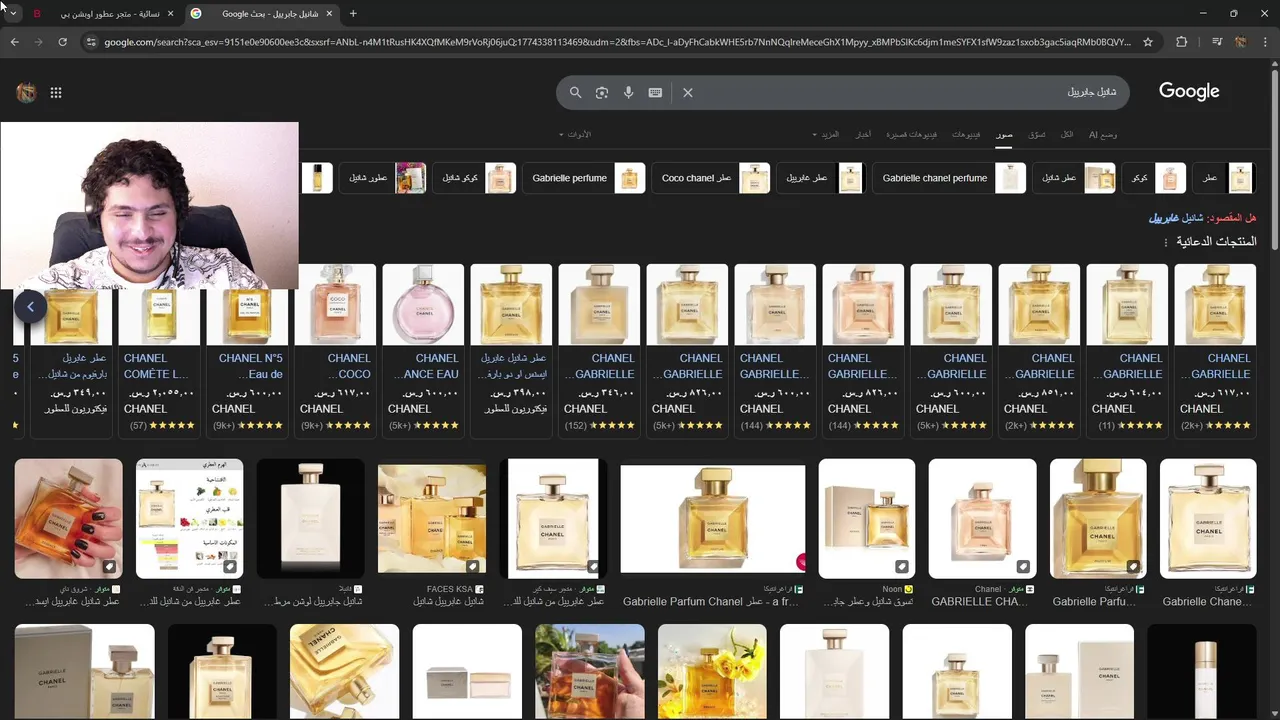Viewport: 1280px width, 720px height.
Task: Expand the الأدوات tools dropdown
Action: click(x=574, y=134)
